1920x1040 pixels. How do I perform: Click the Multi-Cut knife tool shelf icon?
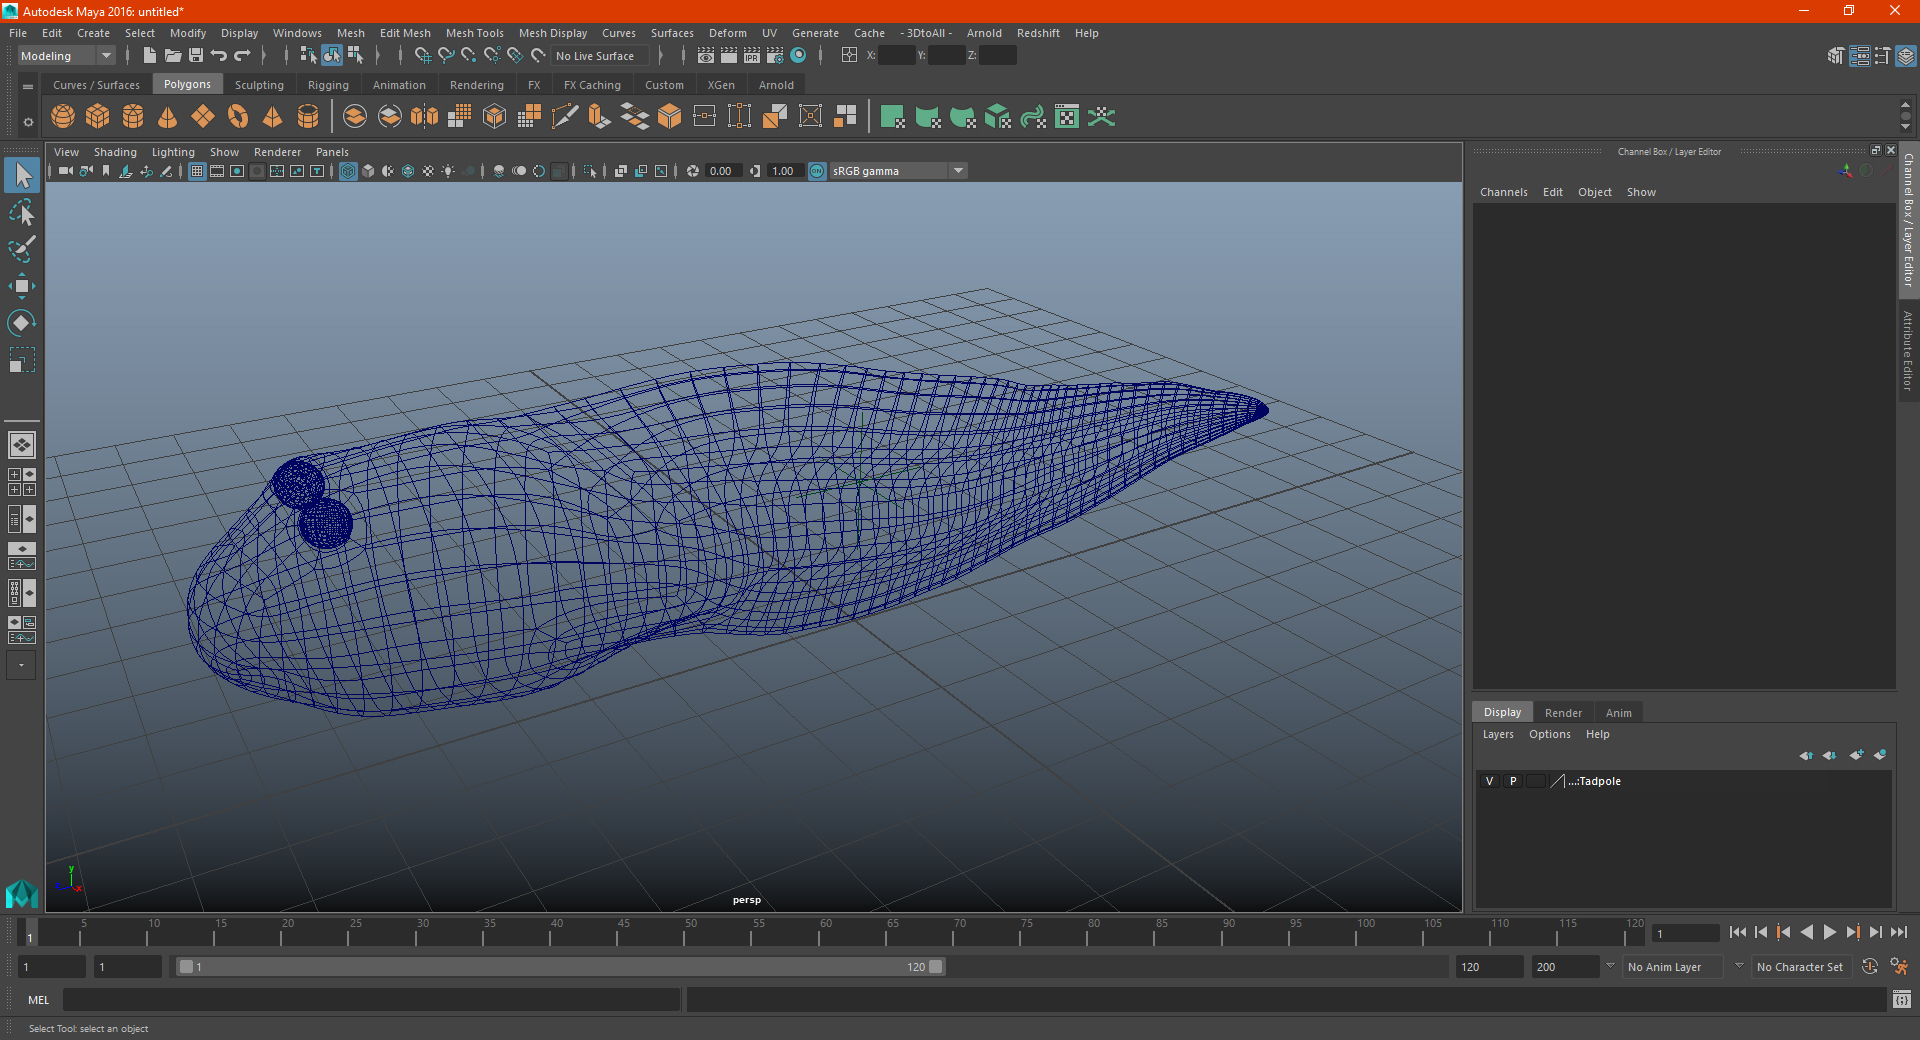[565, 117]
